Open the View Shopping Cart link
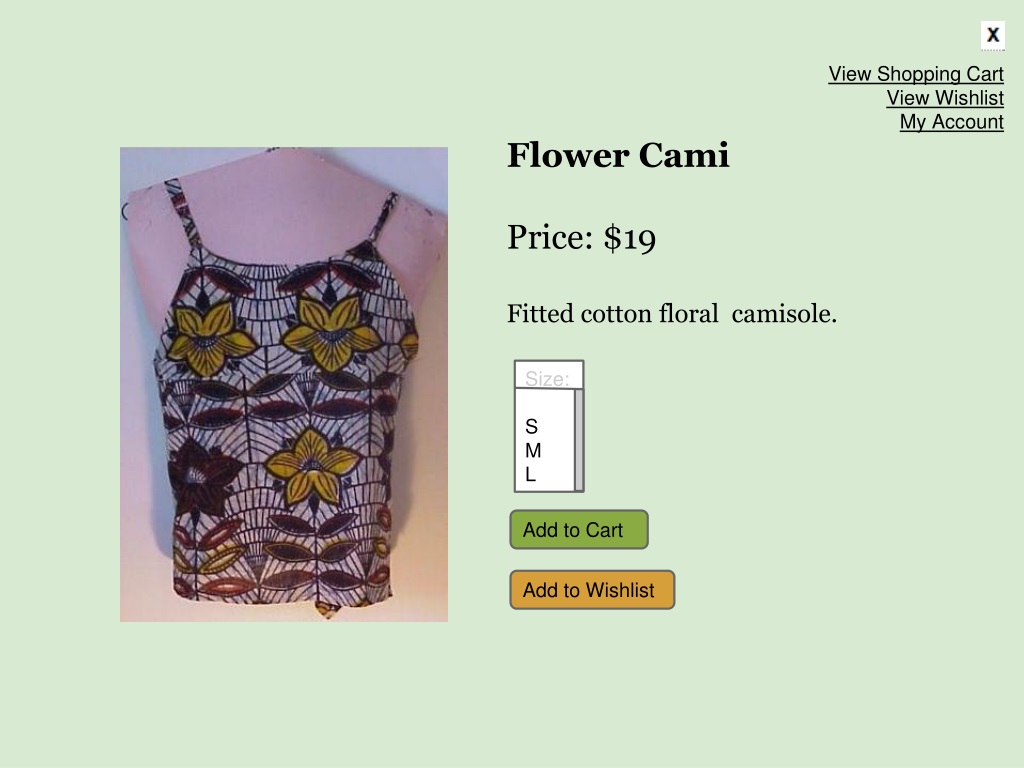 click(x=916, y=74)
